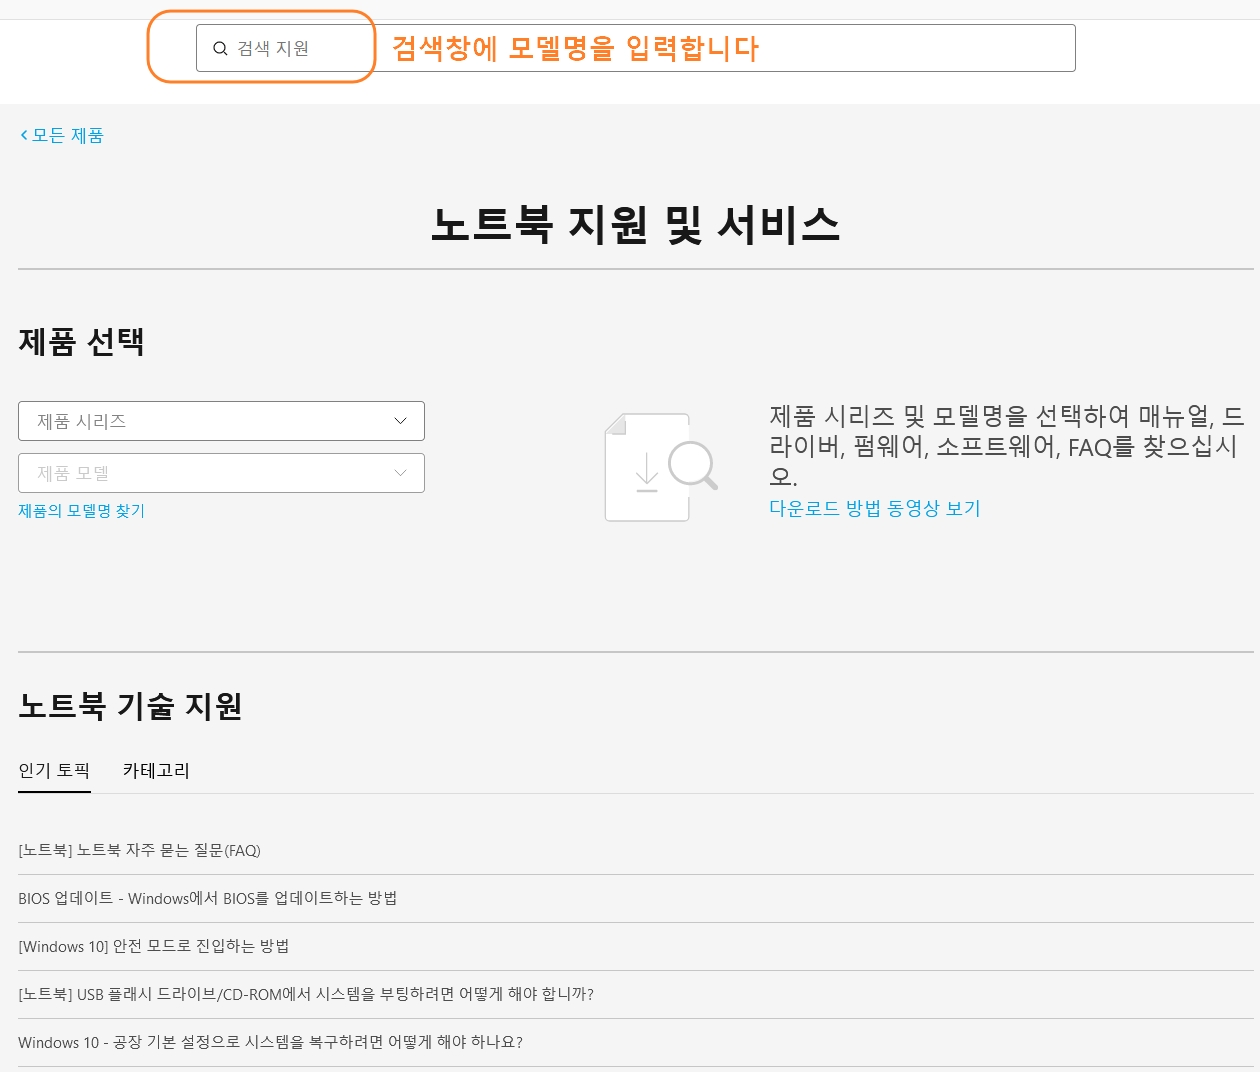Open the 제품 시리즈 dropdown

(221, 421)
